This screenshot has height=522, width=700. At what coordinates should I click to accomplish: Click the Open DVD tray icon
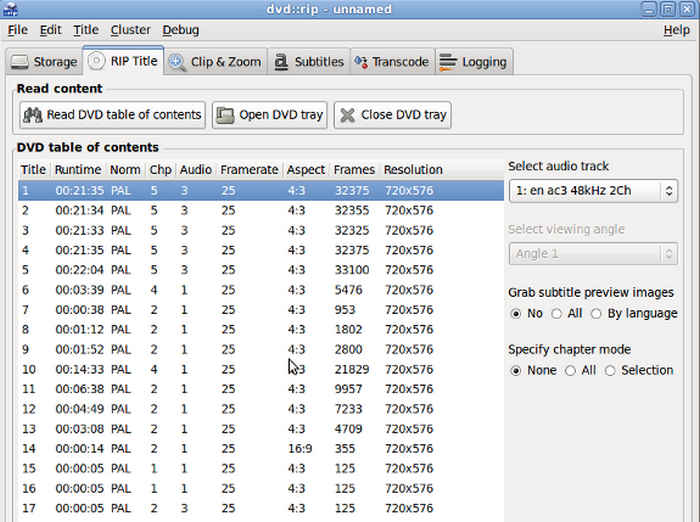pos(225,115)
